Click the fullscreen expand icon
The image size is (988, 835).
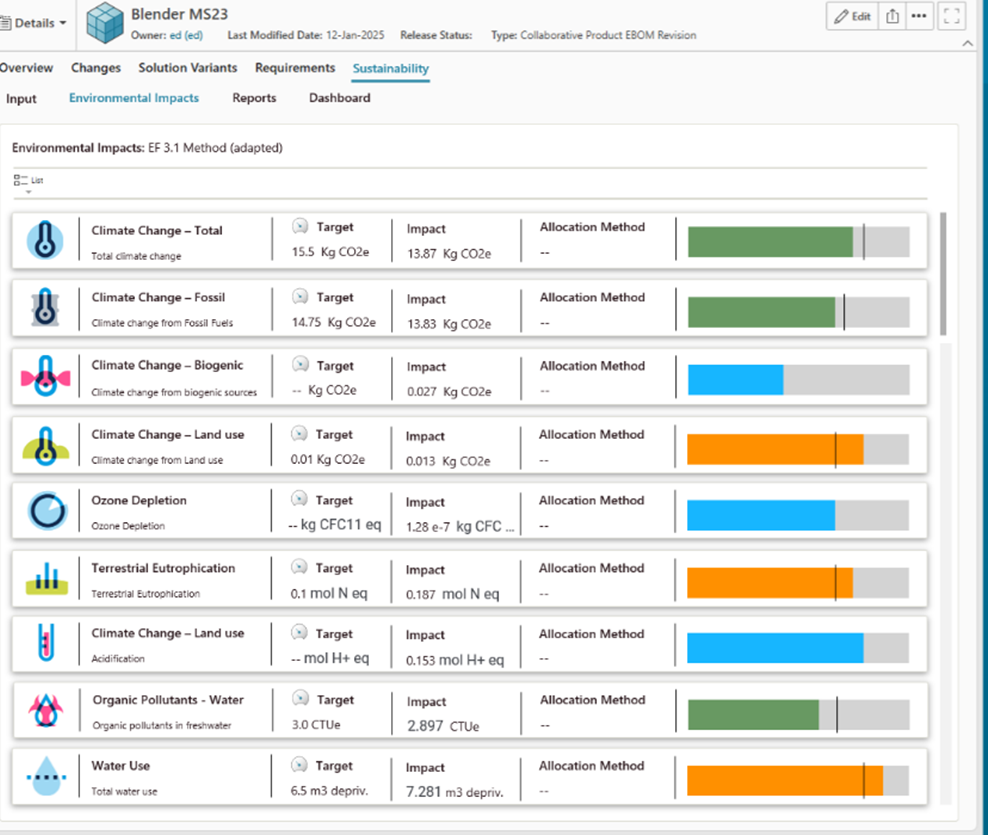952,16
